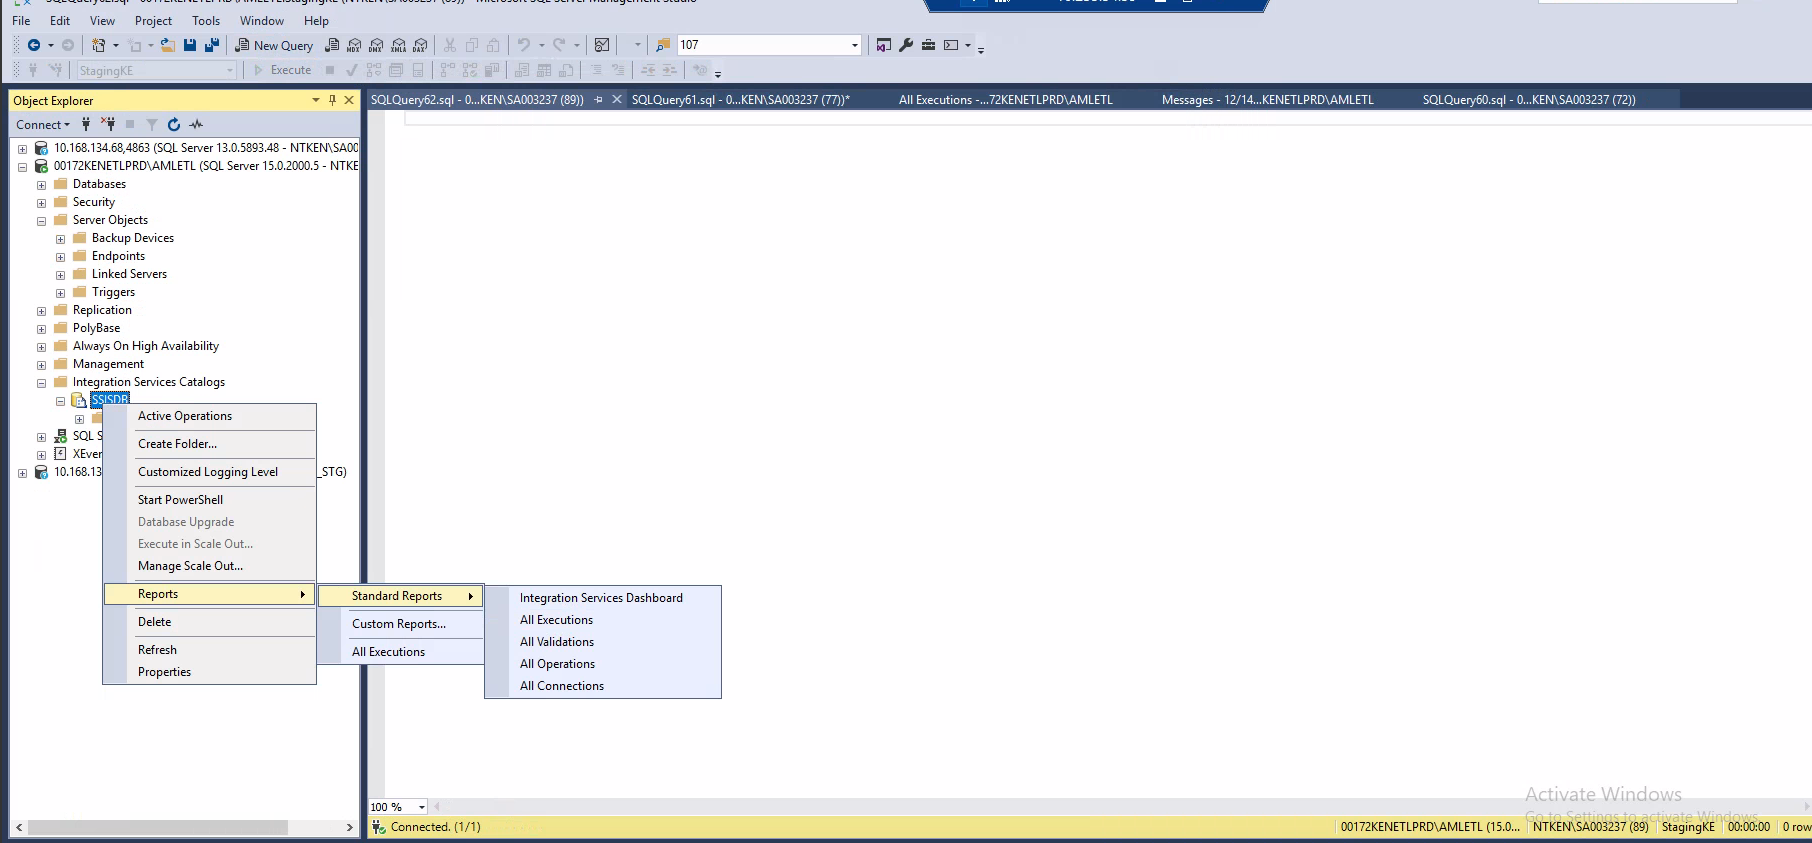Expand the 10.168.134.68,4863 server node
1812x843 pixels.
[22, 149]
